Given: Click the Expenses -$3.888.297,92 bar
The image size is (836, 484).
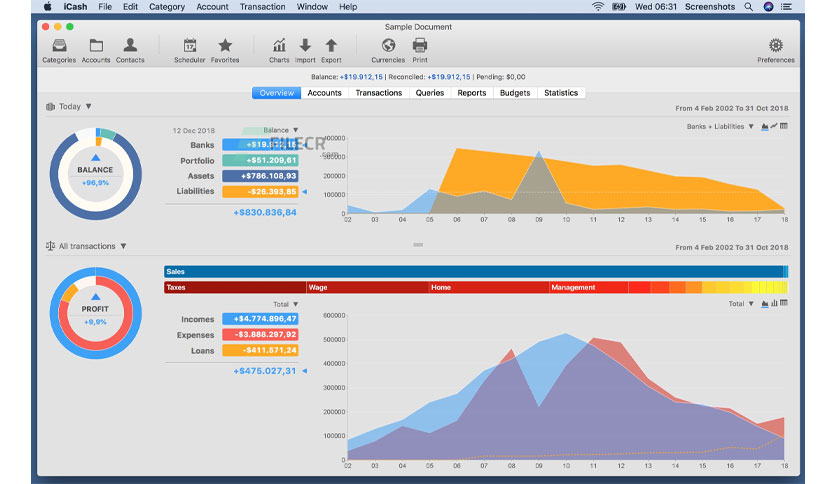Looking at the screenshot, I should 260,334.
